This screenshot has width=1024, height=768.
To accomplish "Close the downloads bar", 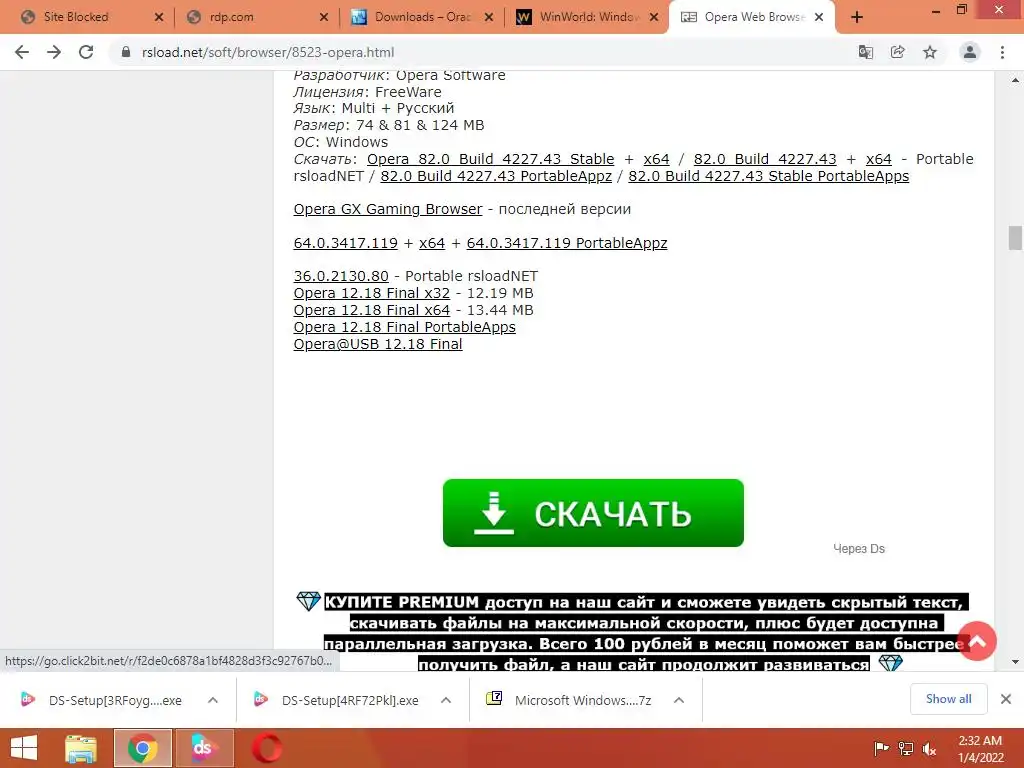I will click(x=1006, y=699).
